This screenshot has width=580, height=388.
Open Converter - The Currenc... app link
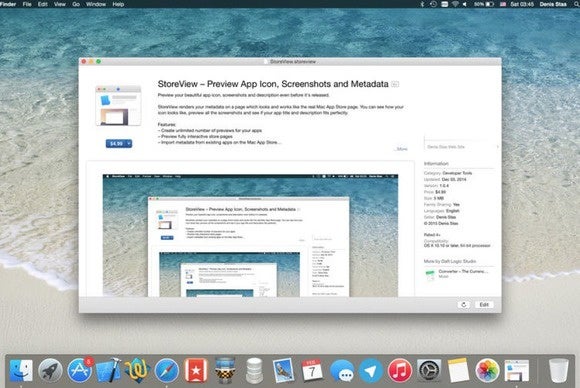click(x=463, y=271)
